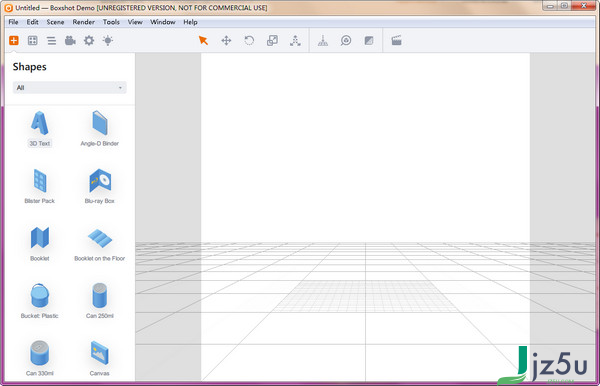Open the Shapes panel with the orange plus icon
600x386 pixels.
coord(14,40)
